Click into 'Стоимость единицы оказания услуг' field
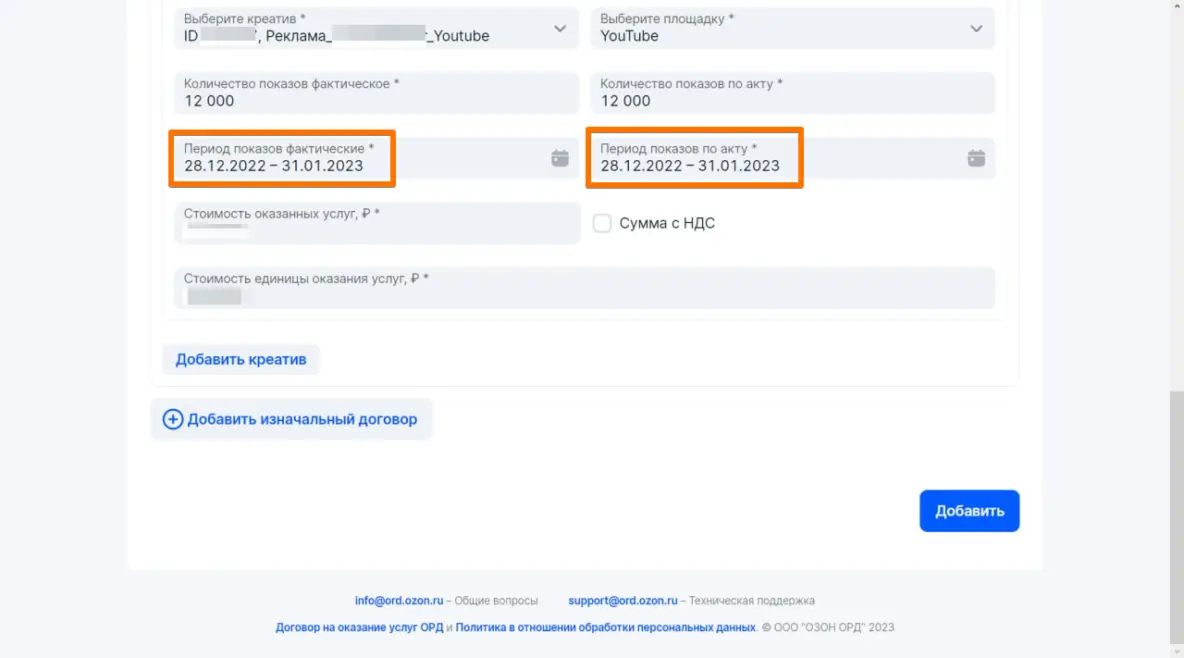 pyautogui.click(x=584, y=288)
